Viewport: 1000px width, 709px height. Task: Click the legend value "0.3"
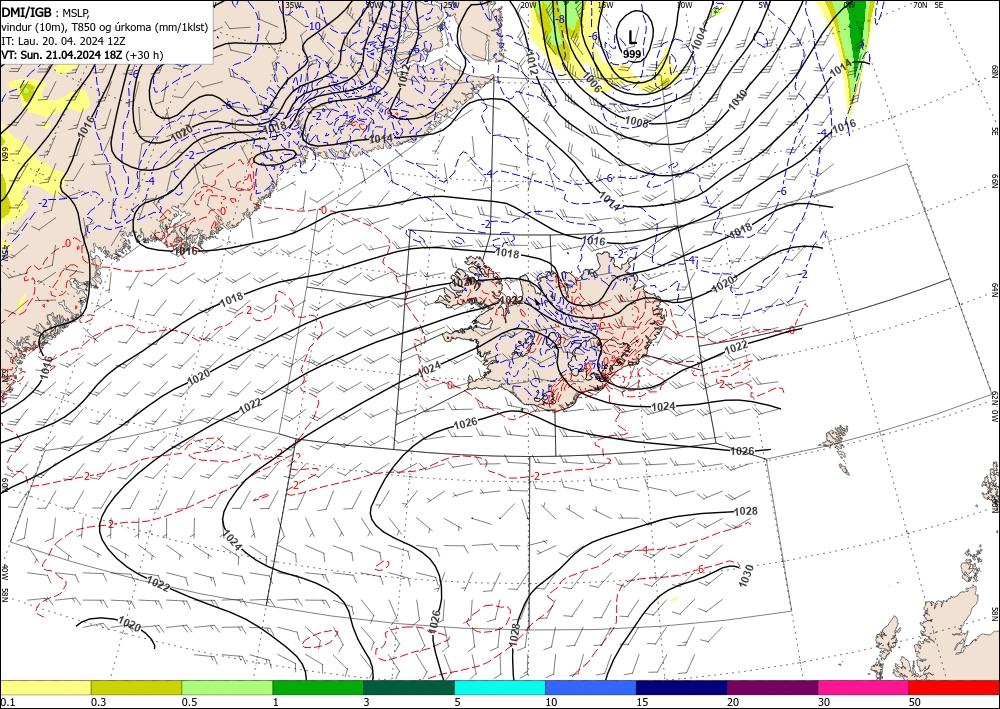(x=98, y=702)
